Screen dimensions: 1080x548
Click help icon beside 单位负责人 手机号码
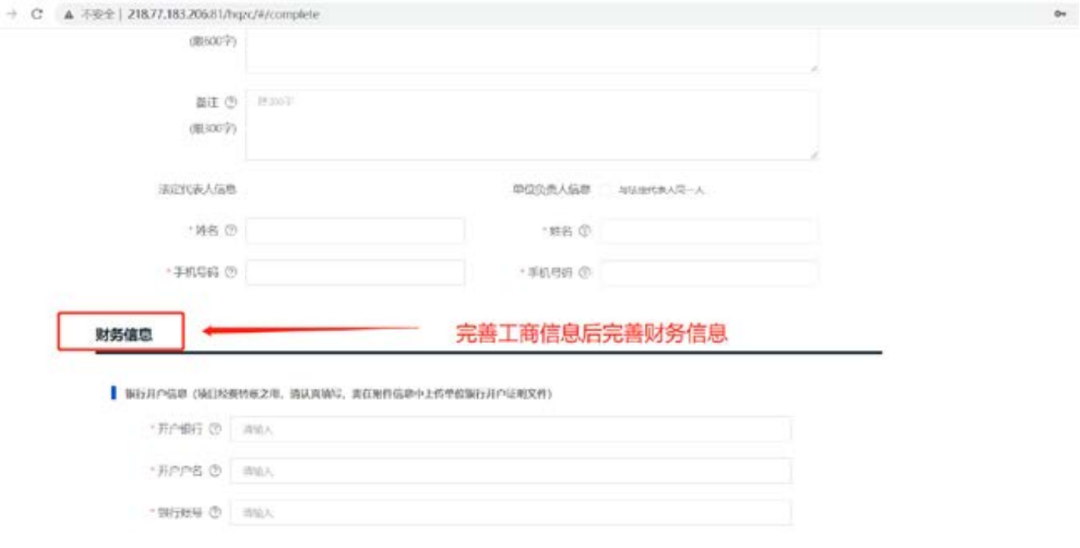(x=585, y=273)
